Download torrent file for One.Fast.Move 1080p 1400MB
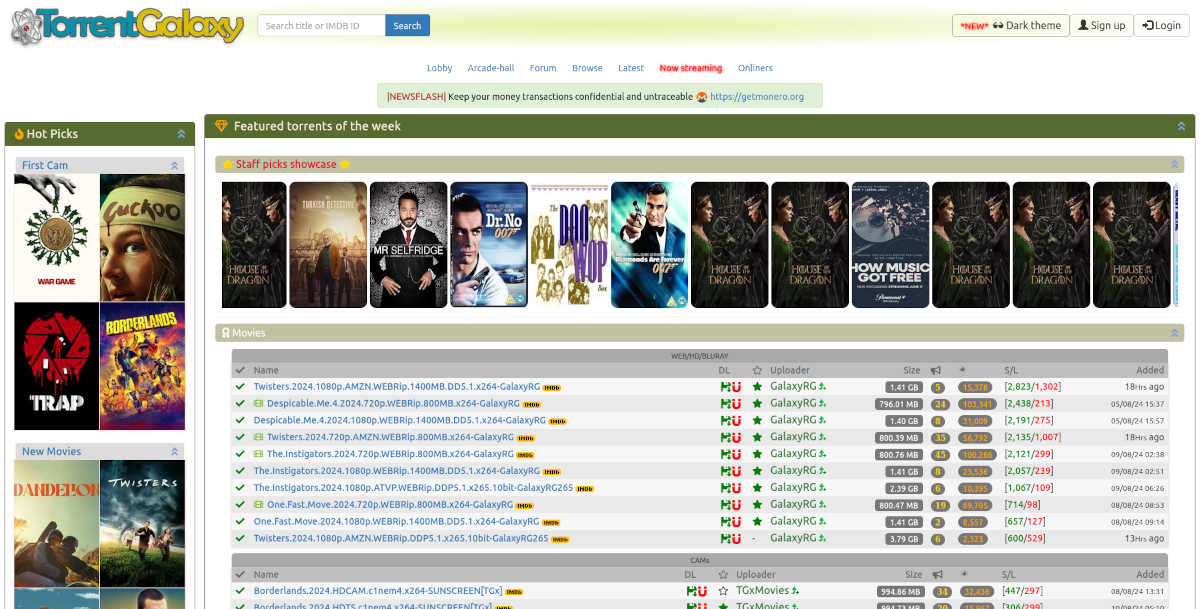The height and width of the screenshot is (609, 1200). point(725,521)
